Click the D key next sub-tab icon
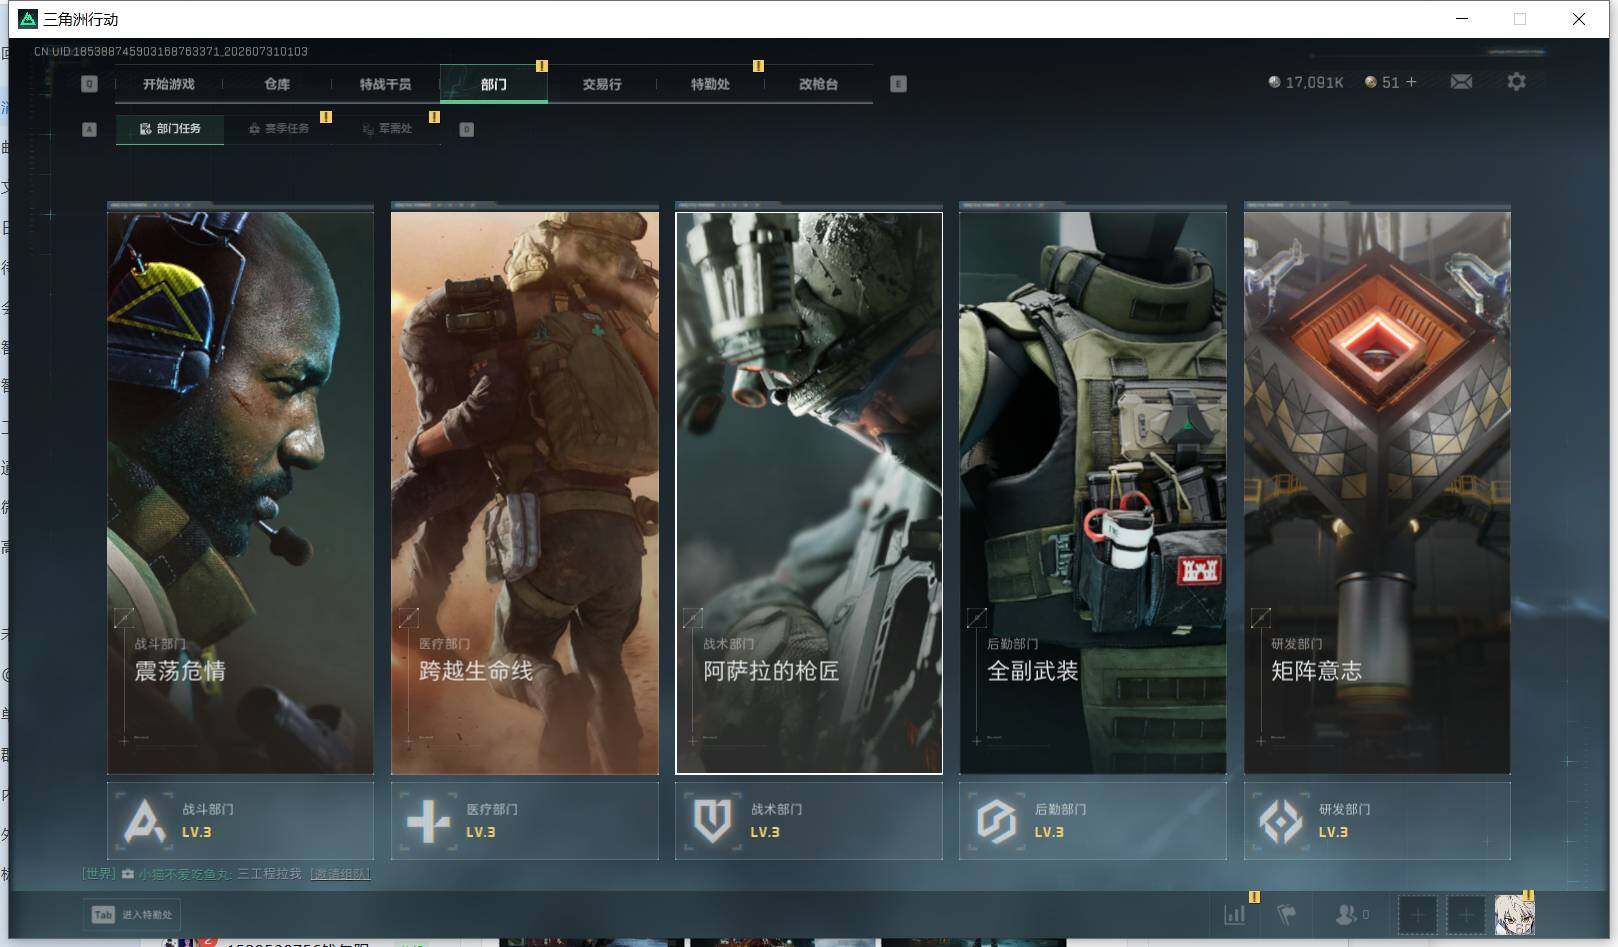This screenshot has height=947, width=1618. click(x=466, y=129)
